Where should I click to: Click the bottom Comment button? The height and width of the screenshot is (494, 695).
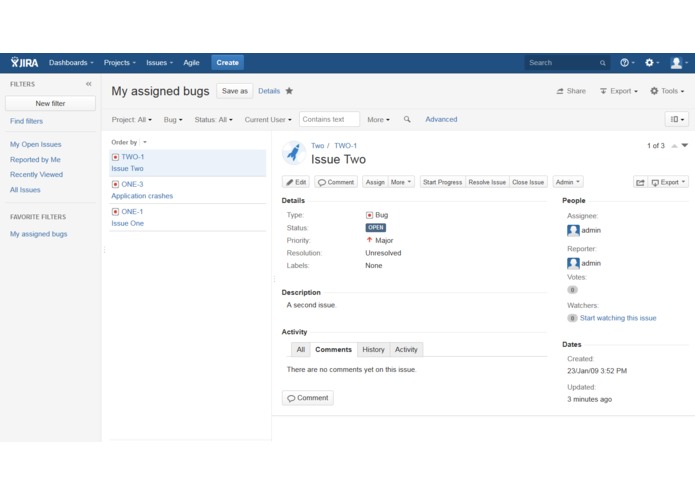tap(308, 398)
